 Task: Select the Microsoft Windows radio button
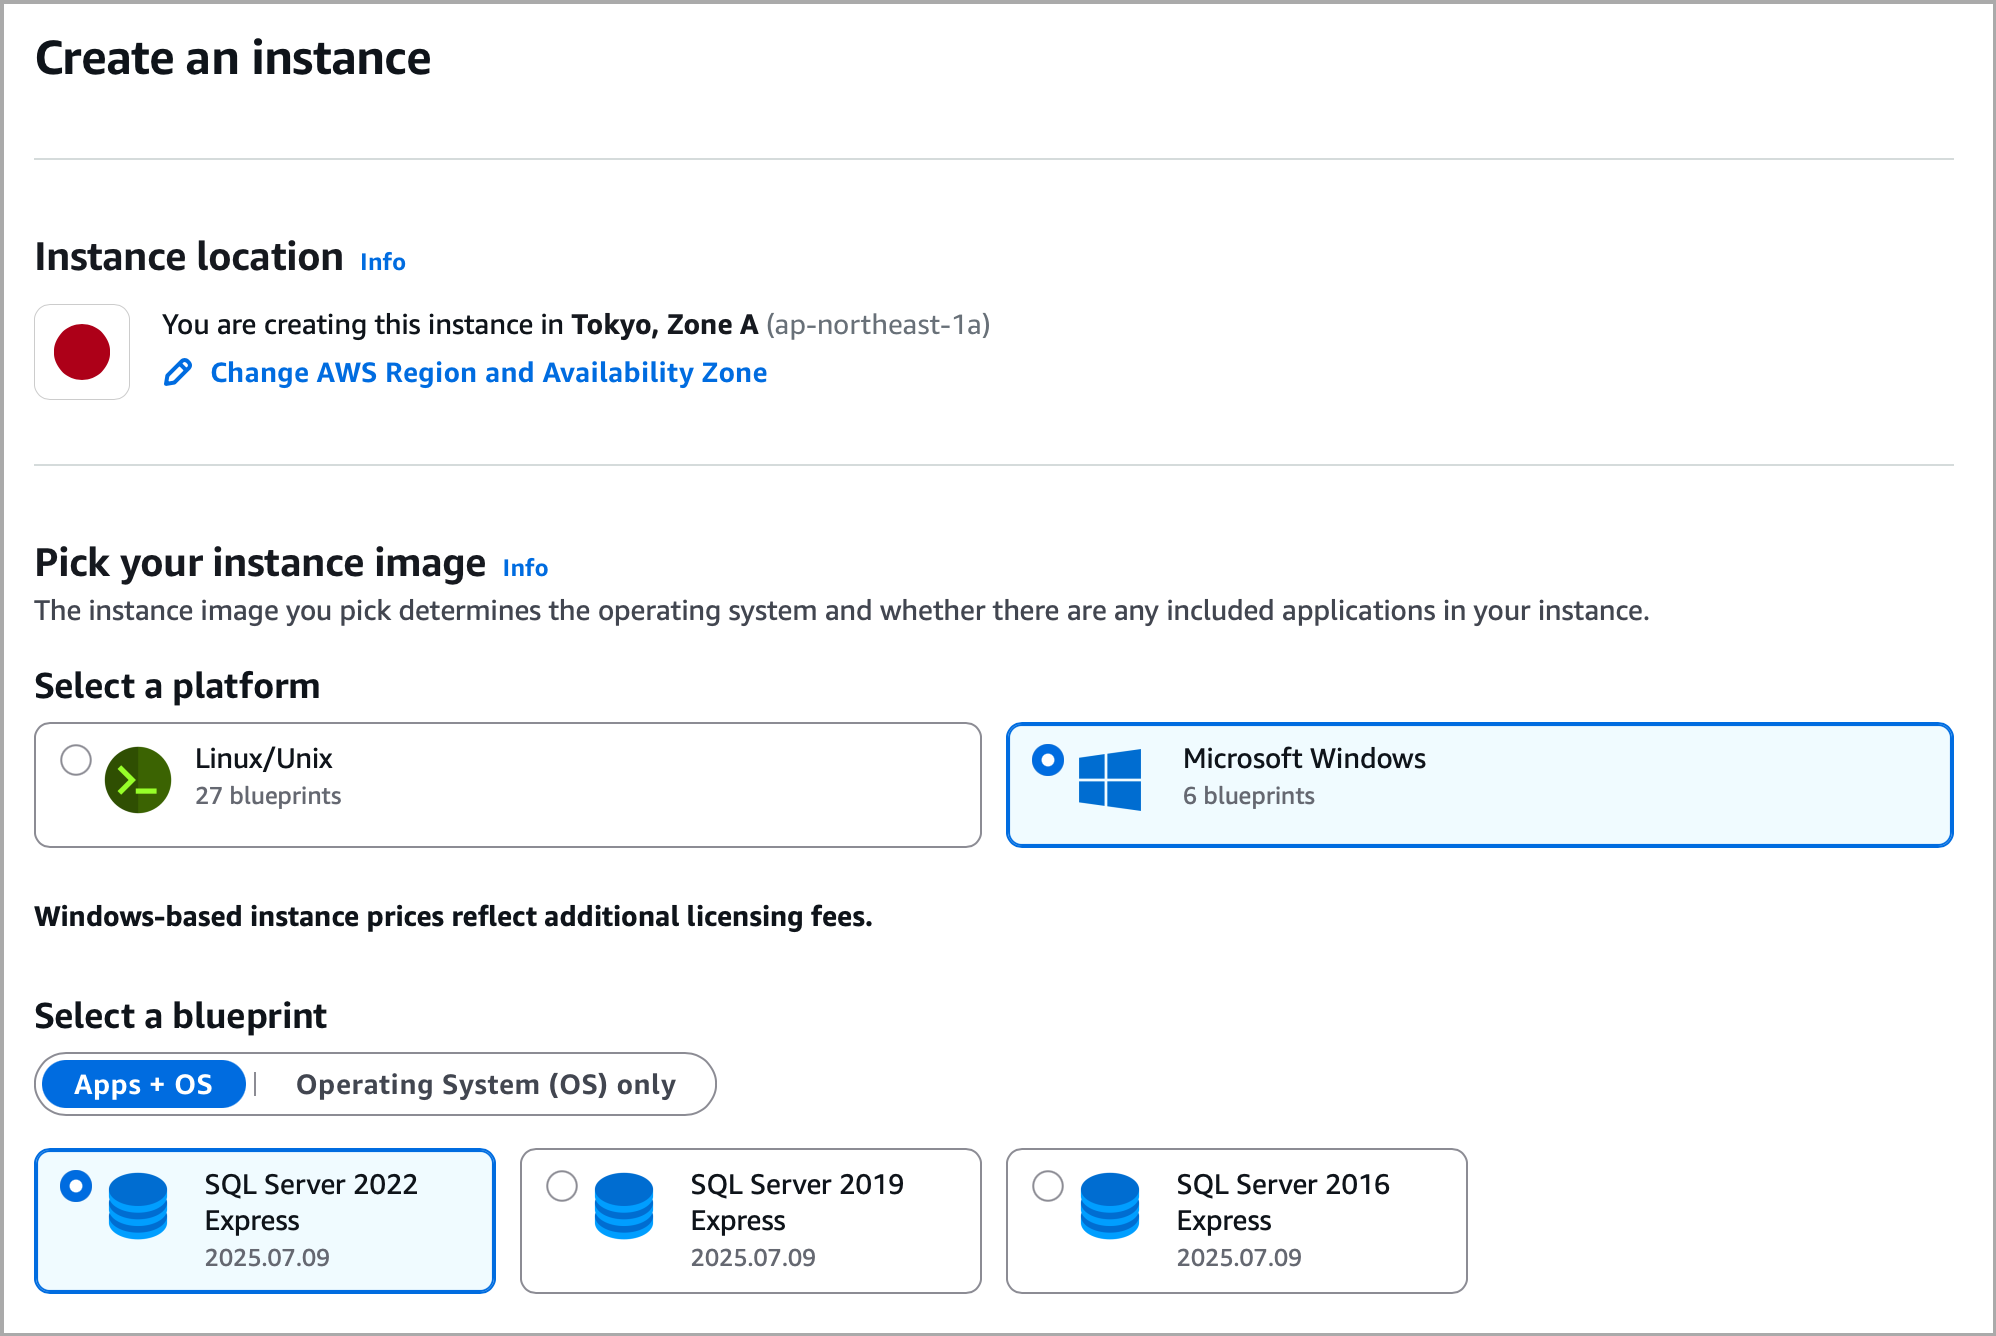tap(1047, 760)
